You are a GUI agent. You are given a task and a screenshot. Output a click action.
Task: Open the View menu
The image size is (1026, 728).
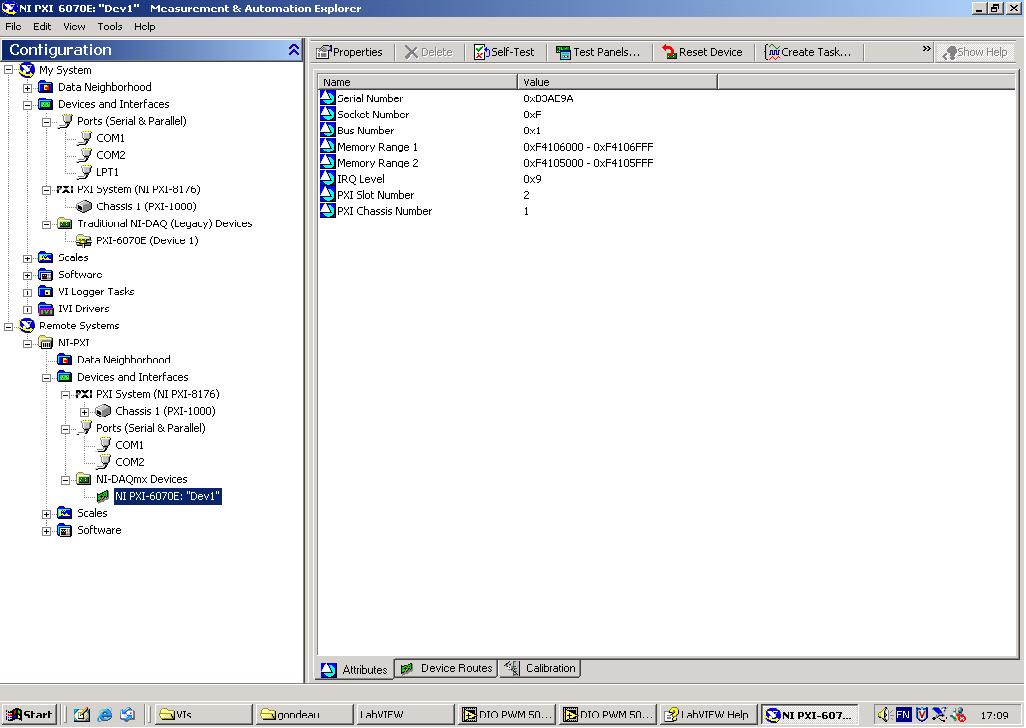[74, 26]
